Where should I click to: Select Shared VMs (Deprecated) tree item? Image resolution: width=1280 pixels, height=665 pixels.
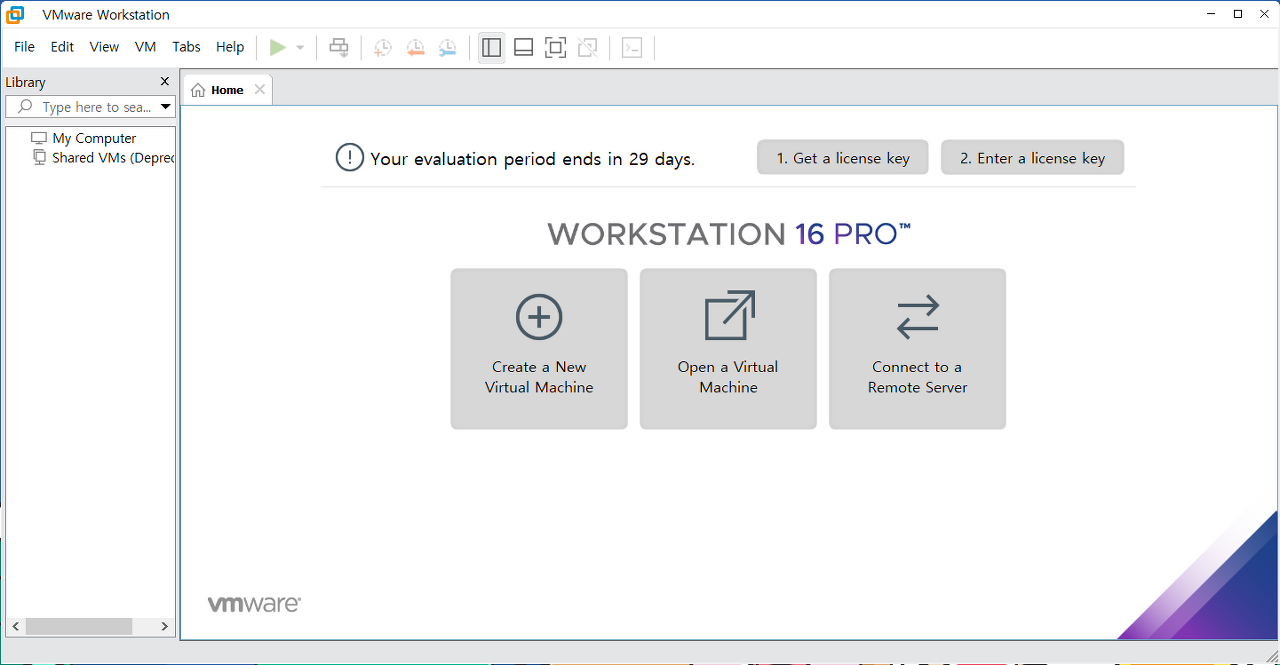pyautogui.click(x=113, y=158)
